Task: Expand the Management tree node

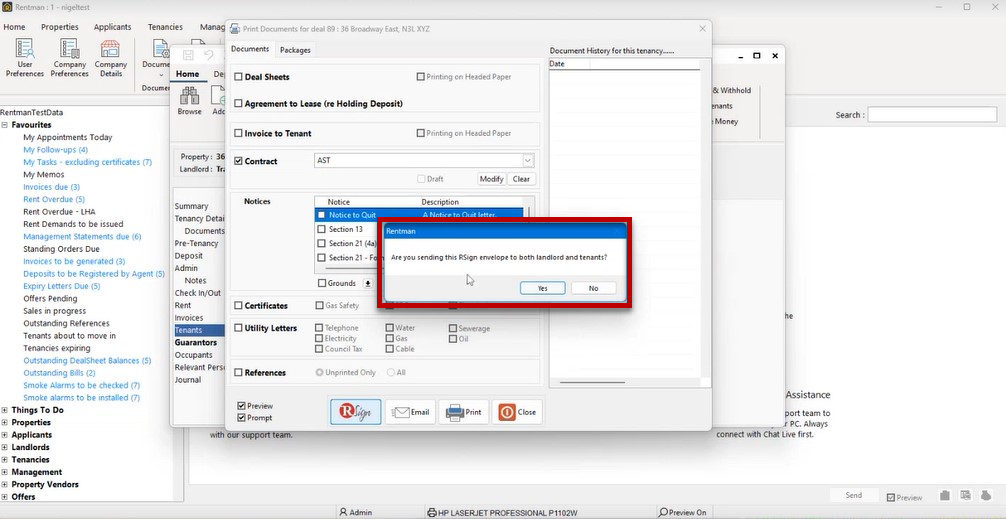Action: click(x=5, y=472)
